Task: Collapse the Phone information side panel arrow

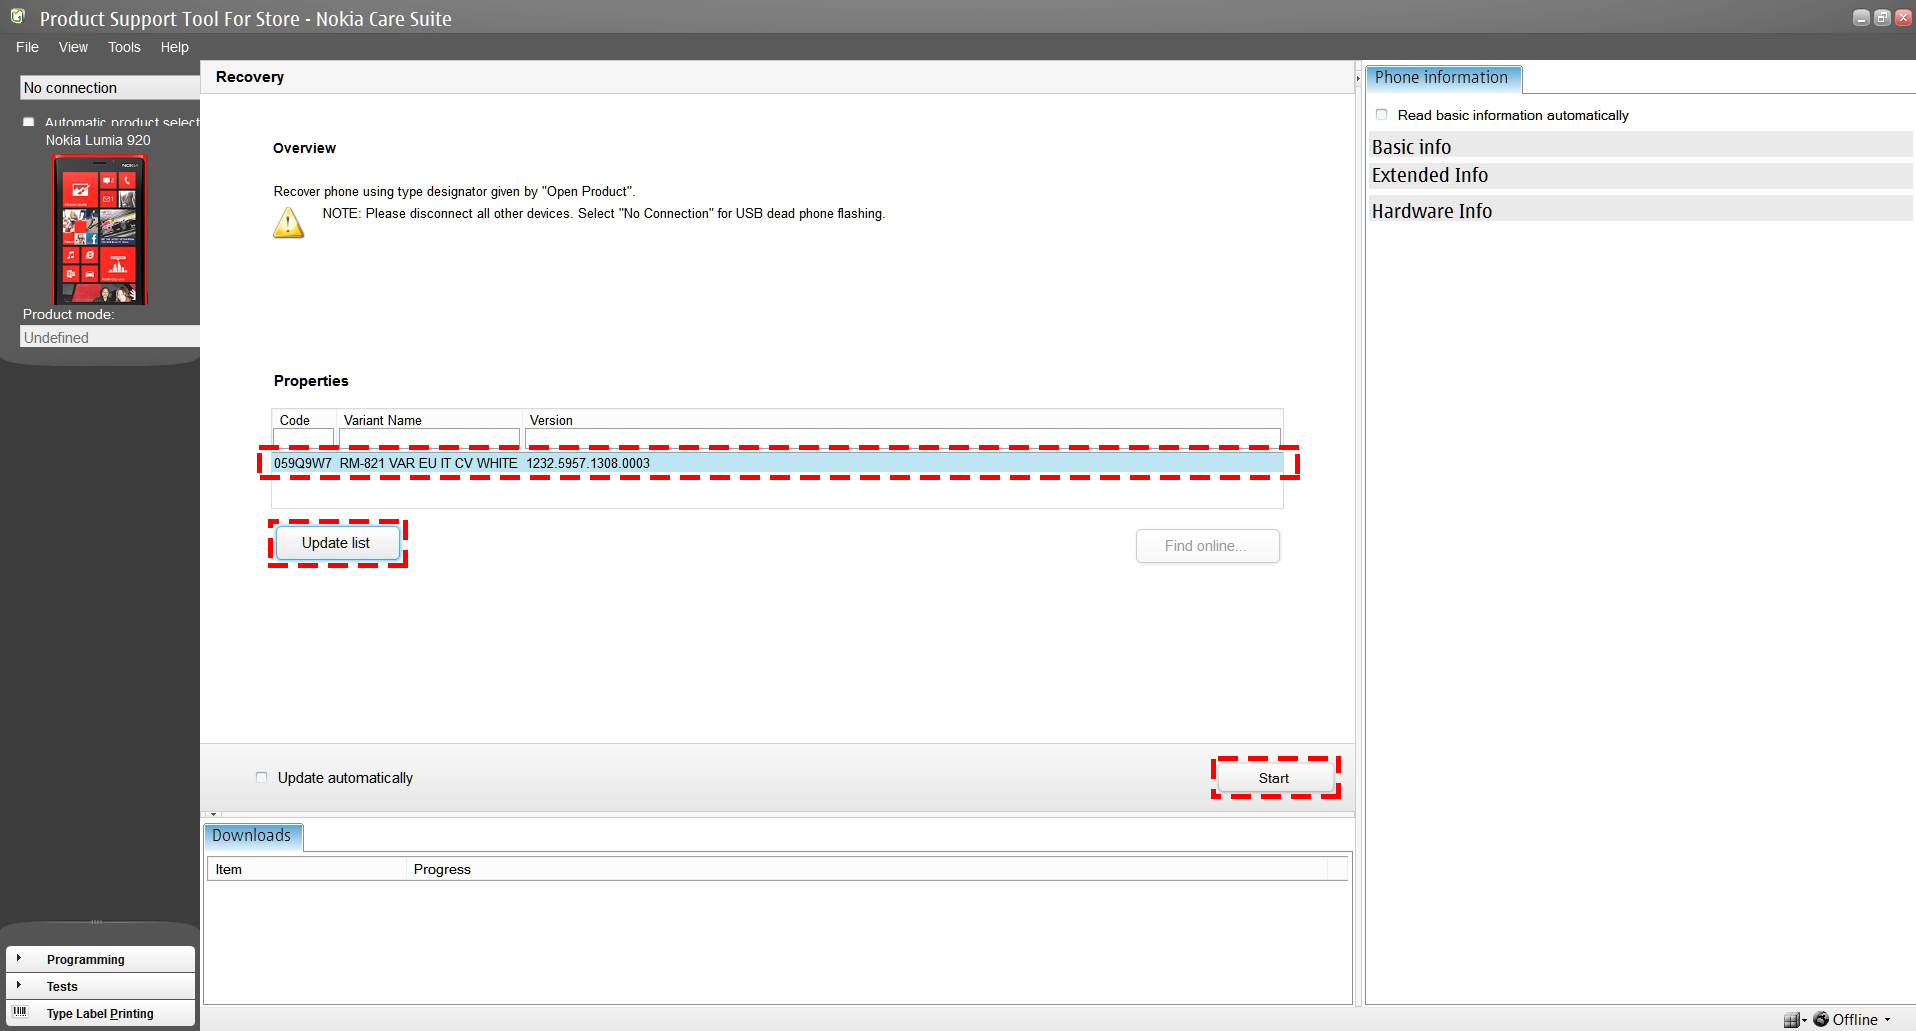Action: [x=1359, y=78]
